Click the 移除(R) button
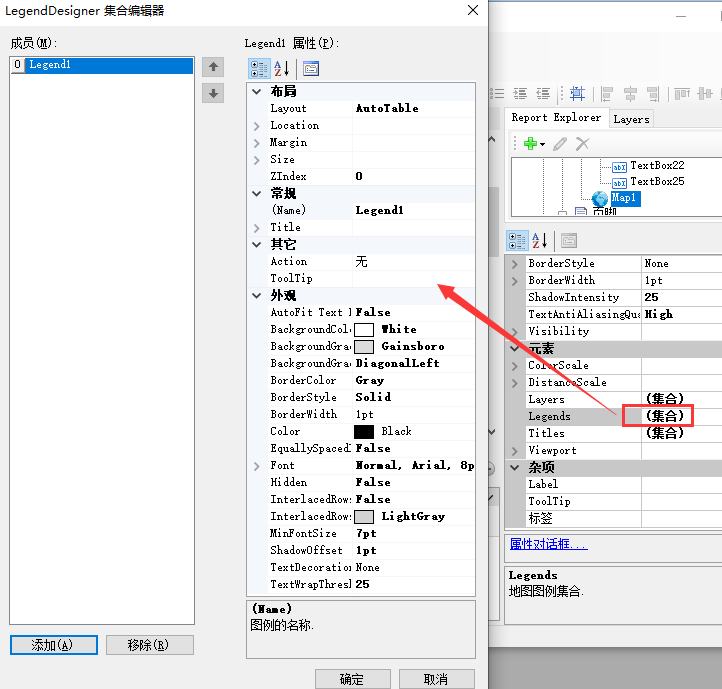 (150, 645)
